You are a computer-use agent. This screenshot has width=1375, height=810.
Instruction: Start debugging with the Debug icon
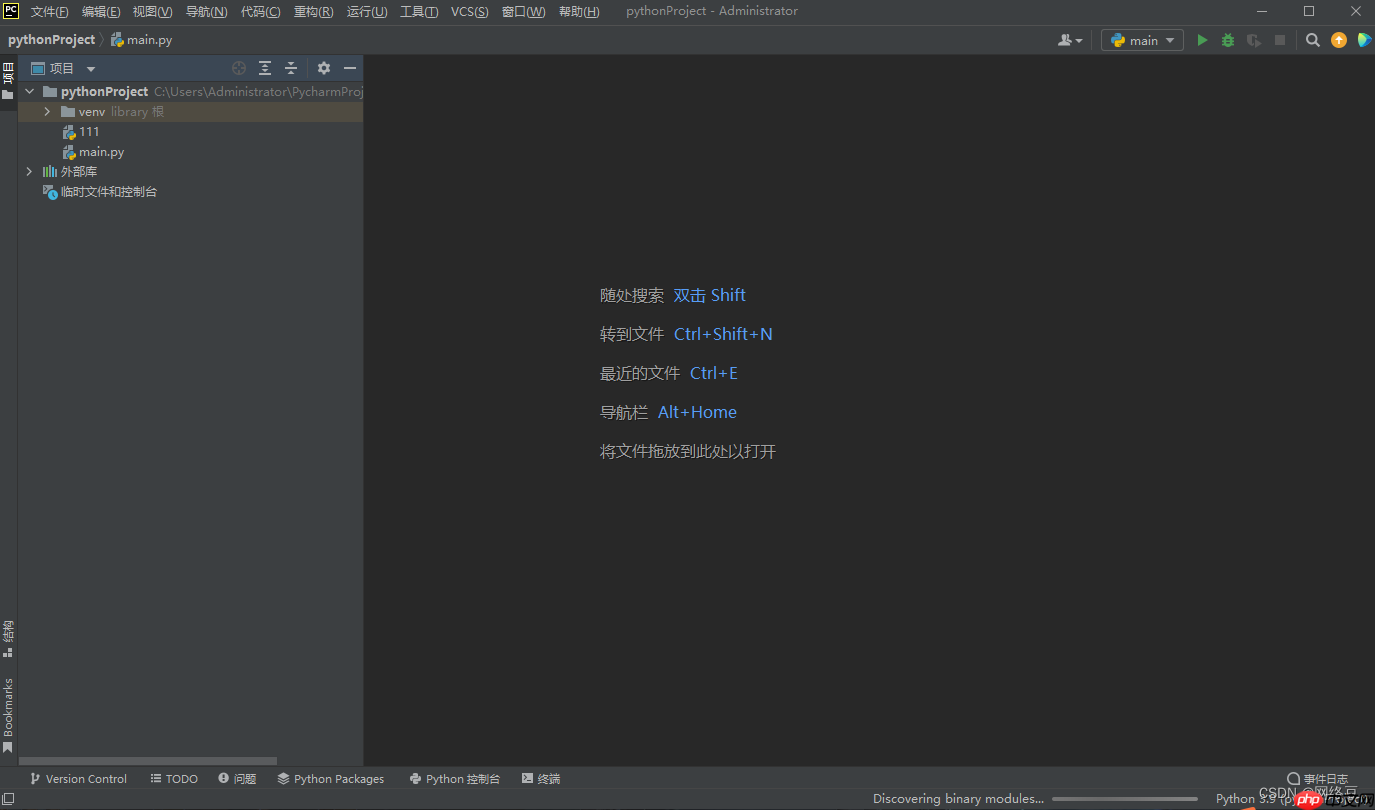tap(1227, 40)
